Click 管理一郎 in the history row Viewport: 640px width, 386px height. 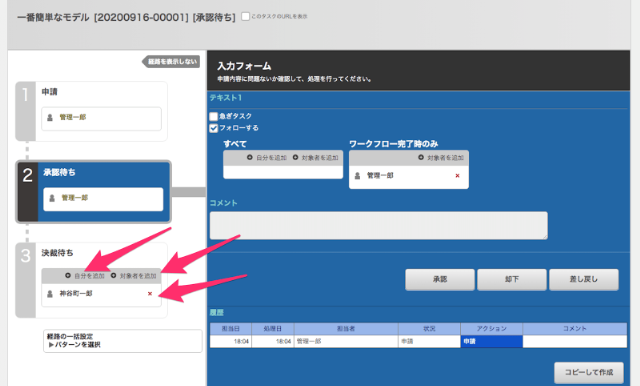309,341
